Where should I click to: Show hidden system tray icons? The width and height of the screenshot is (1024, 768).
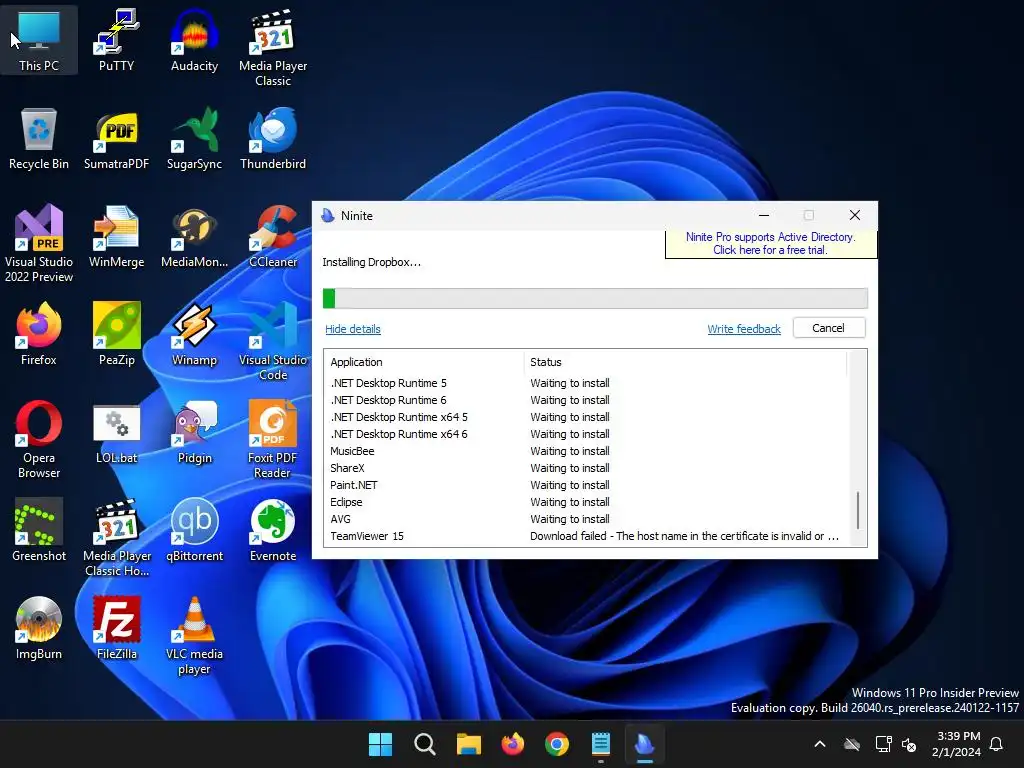820,744
